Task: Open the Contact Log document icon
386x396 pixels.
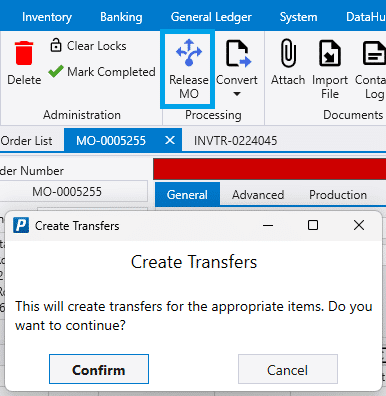Action: coord(374,53)
